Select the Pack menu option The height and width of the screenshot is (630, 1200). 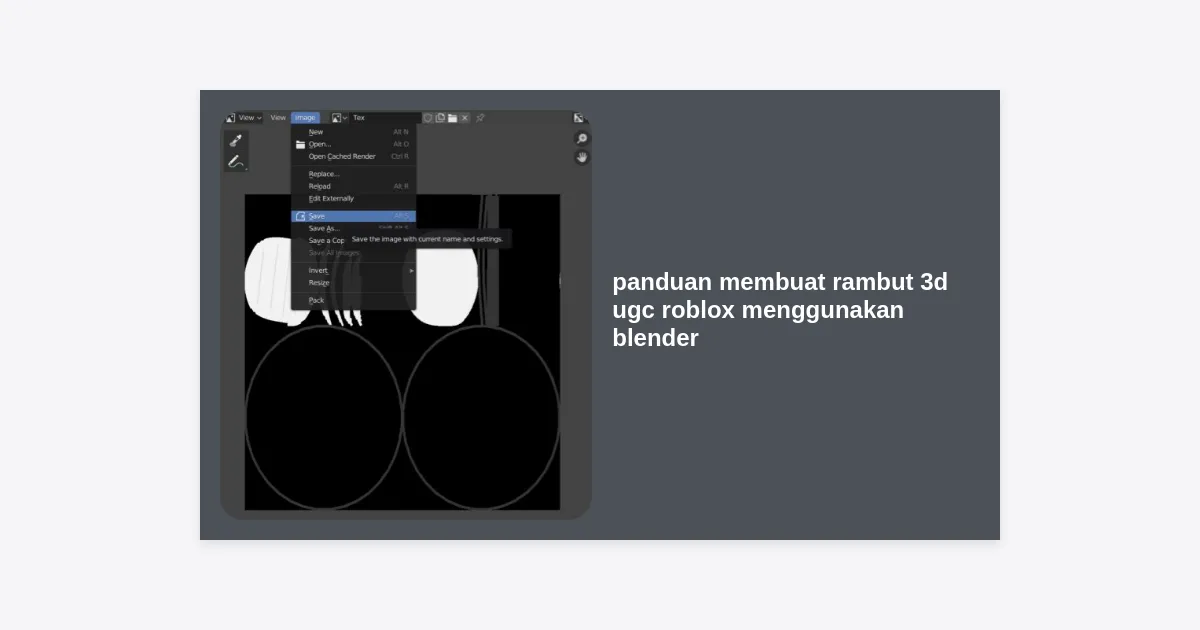coord(317,300)
